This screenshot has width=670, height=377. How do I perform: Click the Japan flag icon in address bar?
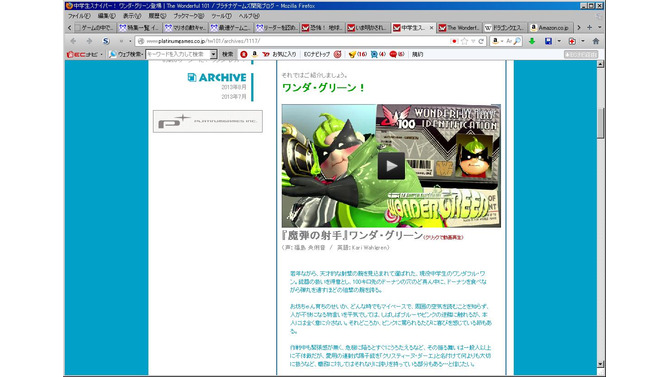[454, 41]
